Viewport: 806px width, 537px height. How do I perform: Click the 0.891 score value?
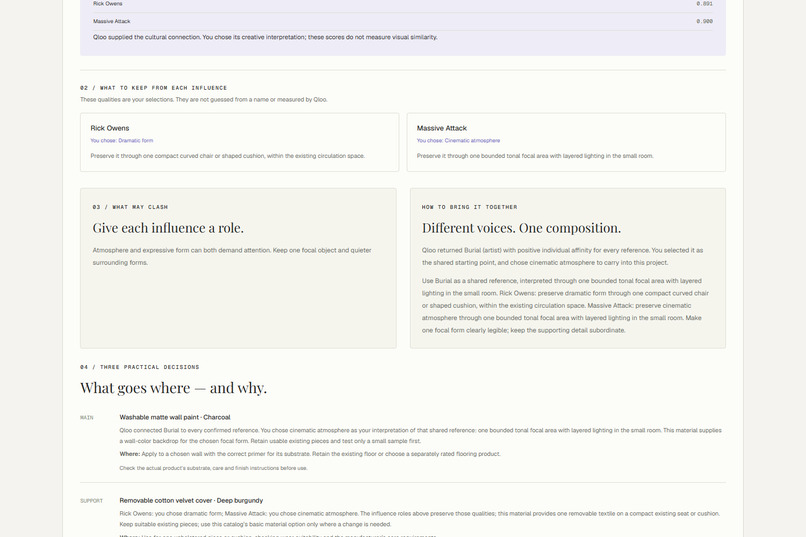(704, 4)
